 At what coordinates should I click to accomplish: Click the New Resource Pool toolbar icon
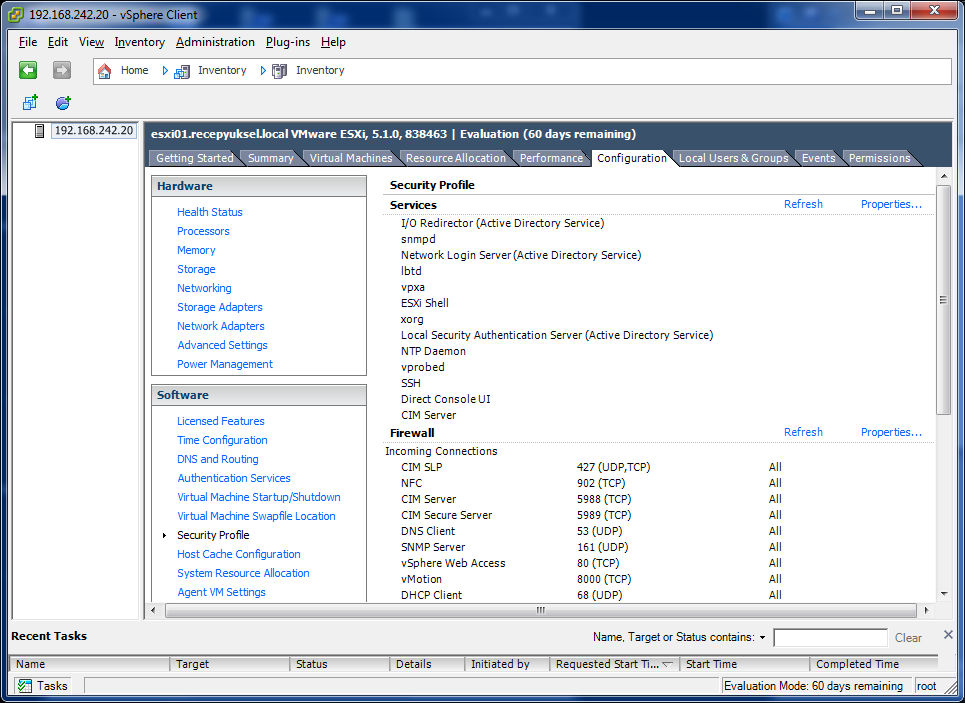(63, 102)
